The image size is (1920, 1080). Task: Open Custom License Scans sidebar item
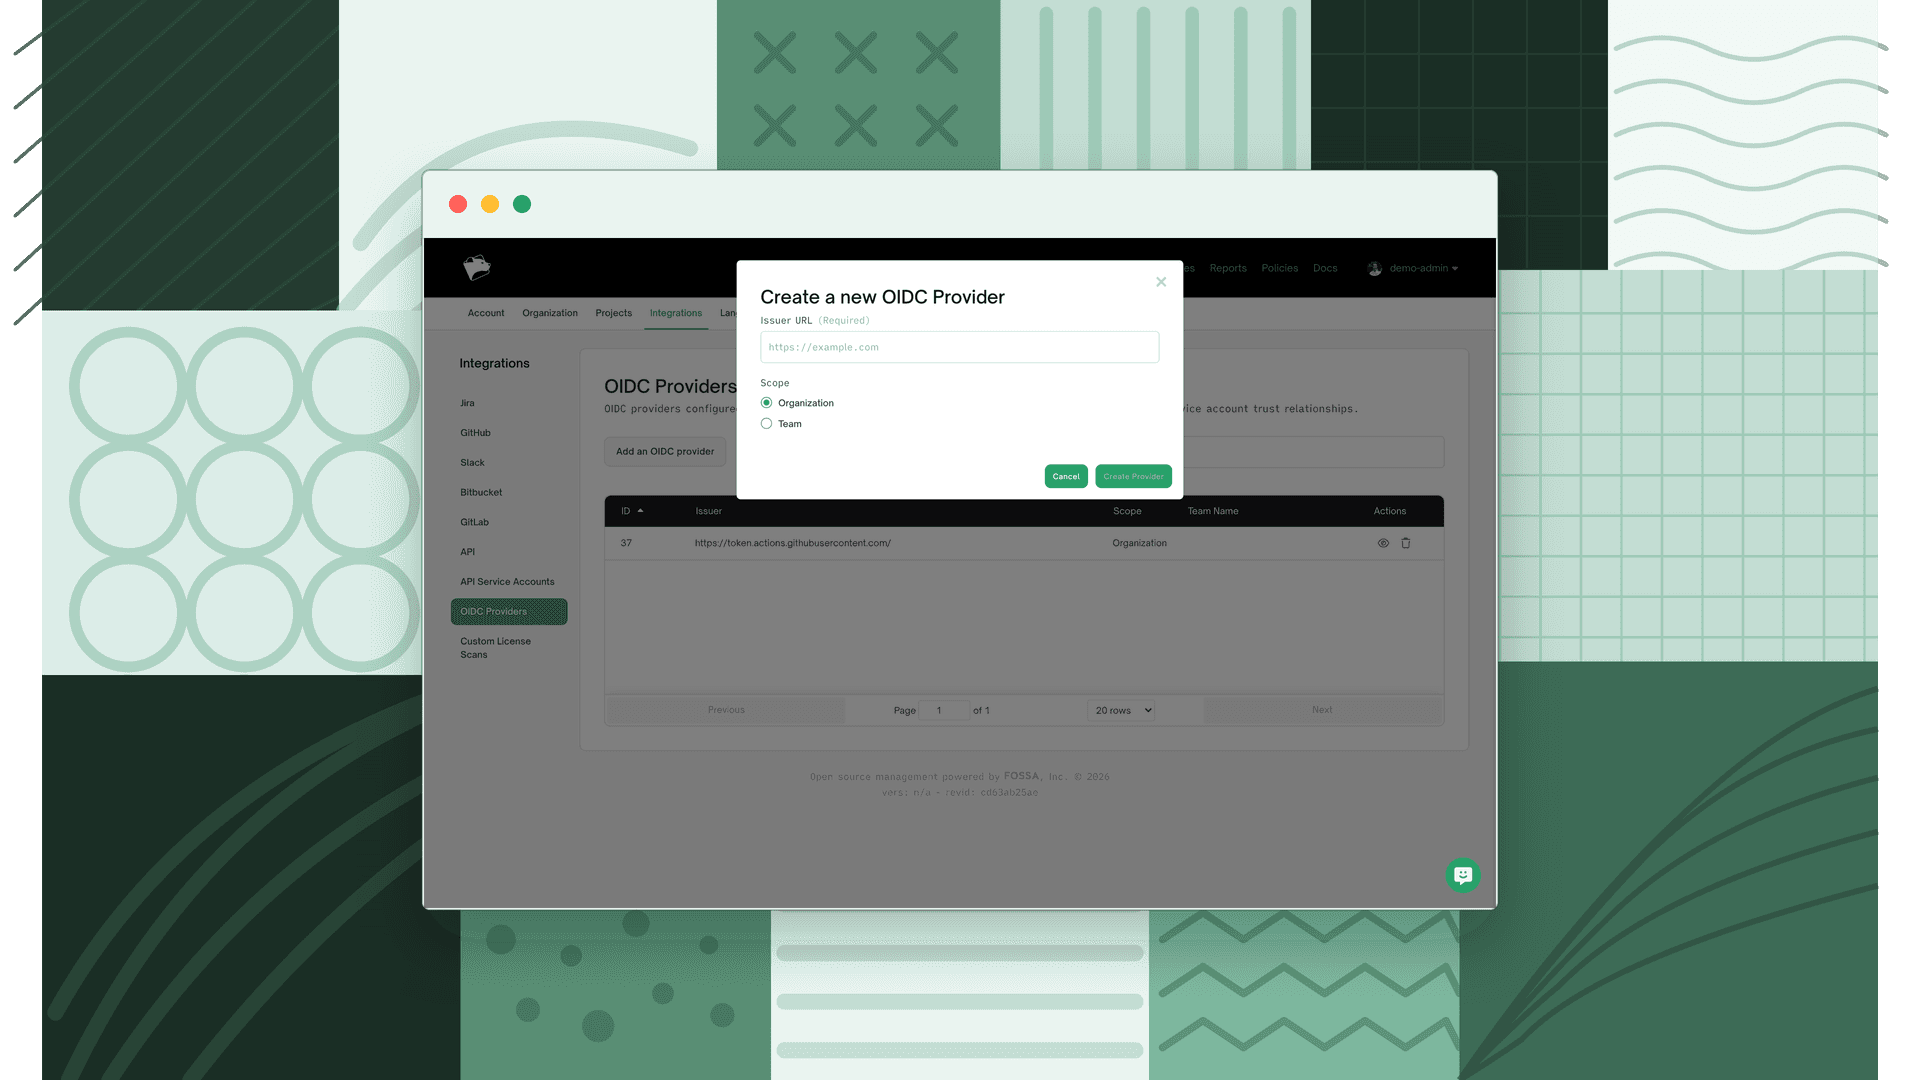tap(495, 648)
